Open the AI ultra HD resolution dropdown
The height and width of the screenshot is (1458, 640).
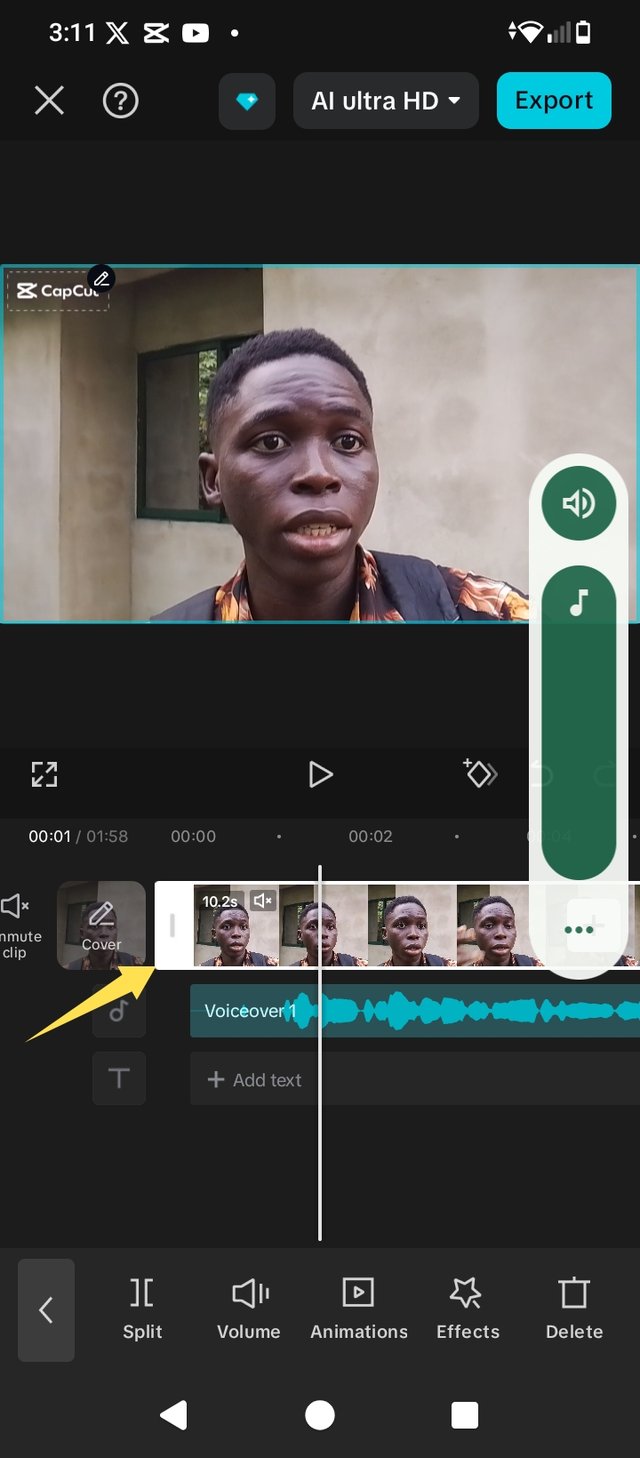pos(386,101)
